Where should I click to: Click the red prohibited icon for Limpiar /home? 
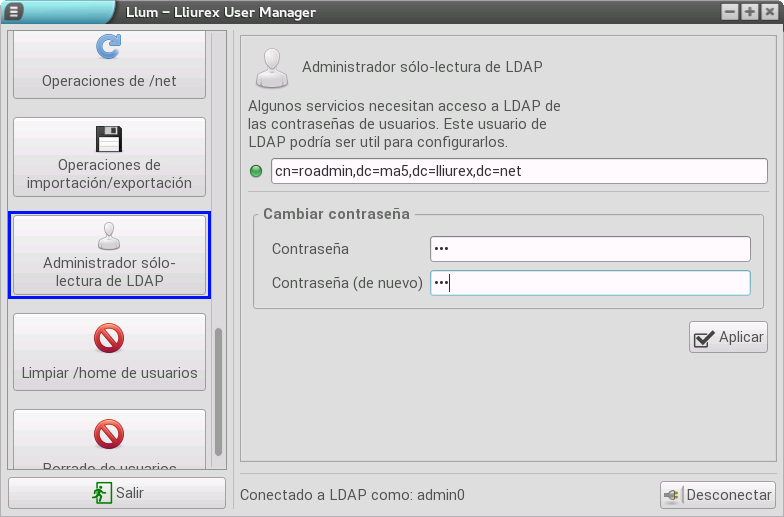coord(108,339)
